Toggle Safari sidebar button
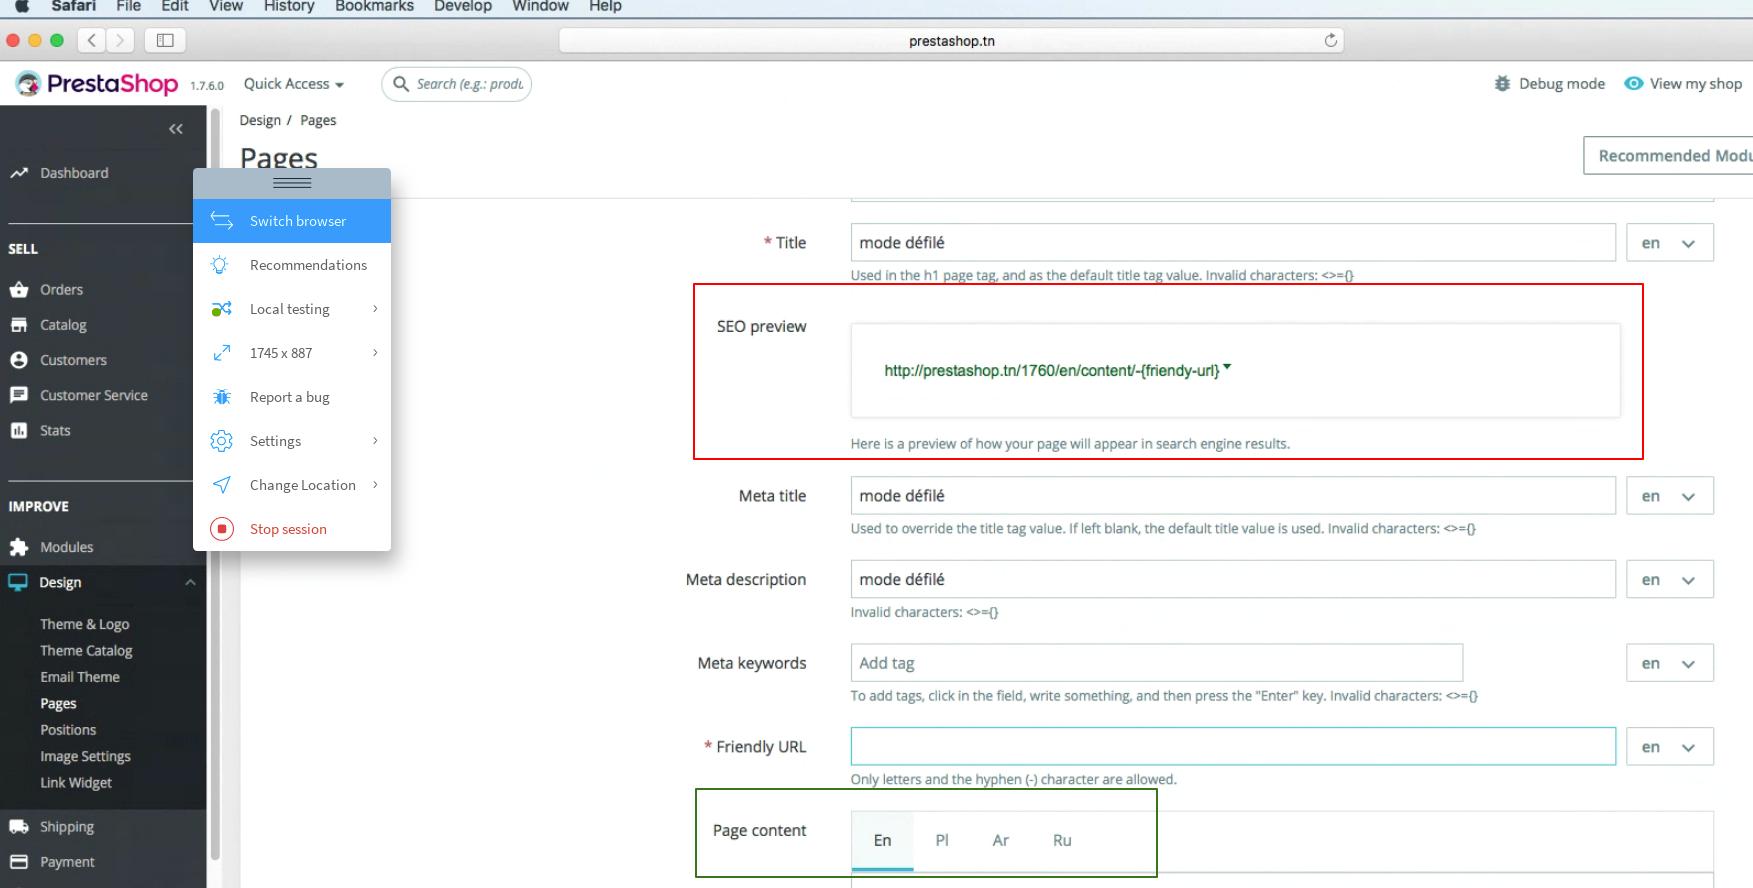This screenshot has height=888, width=1753. [x=166, y=40]
